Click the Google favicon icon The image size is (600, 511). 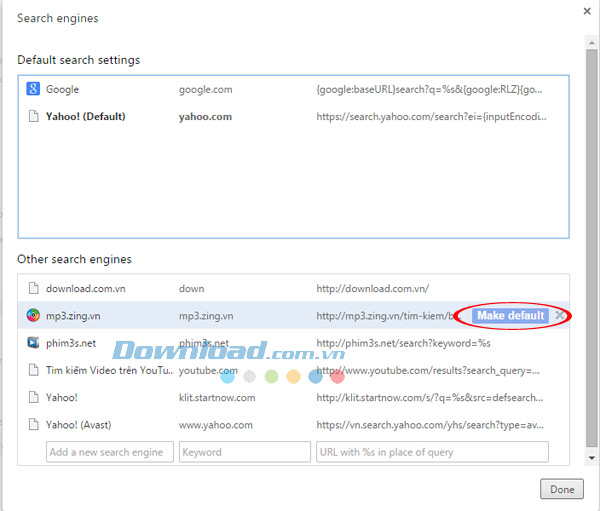click(x=33, y=89)
